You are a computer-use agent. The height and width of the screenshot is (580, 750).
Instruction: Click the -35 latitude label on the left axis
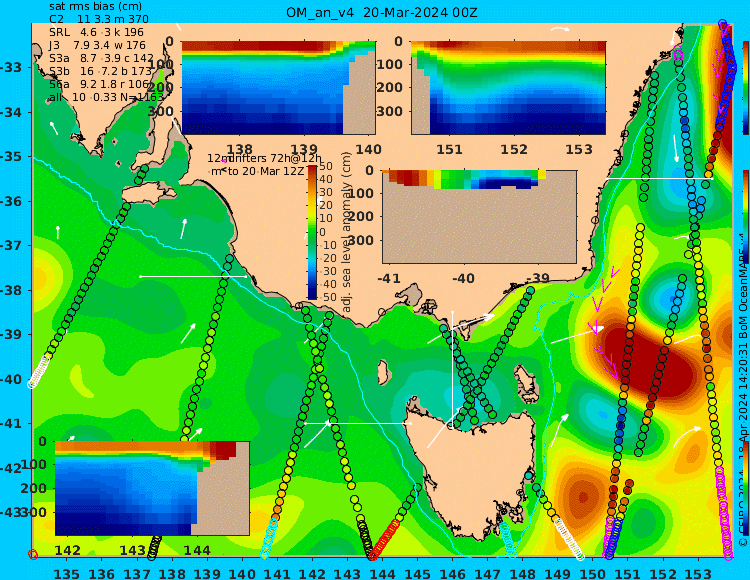click(x=11, y=156)
